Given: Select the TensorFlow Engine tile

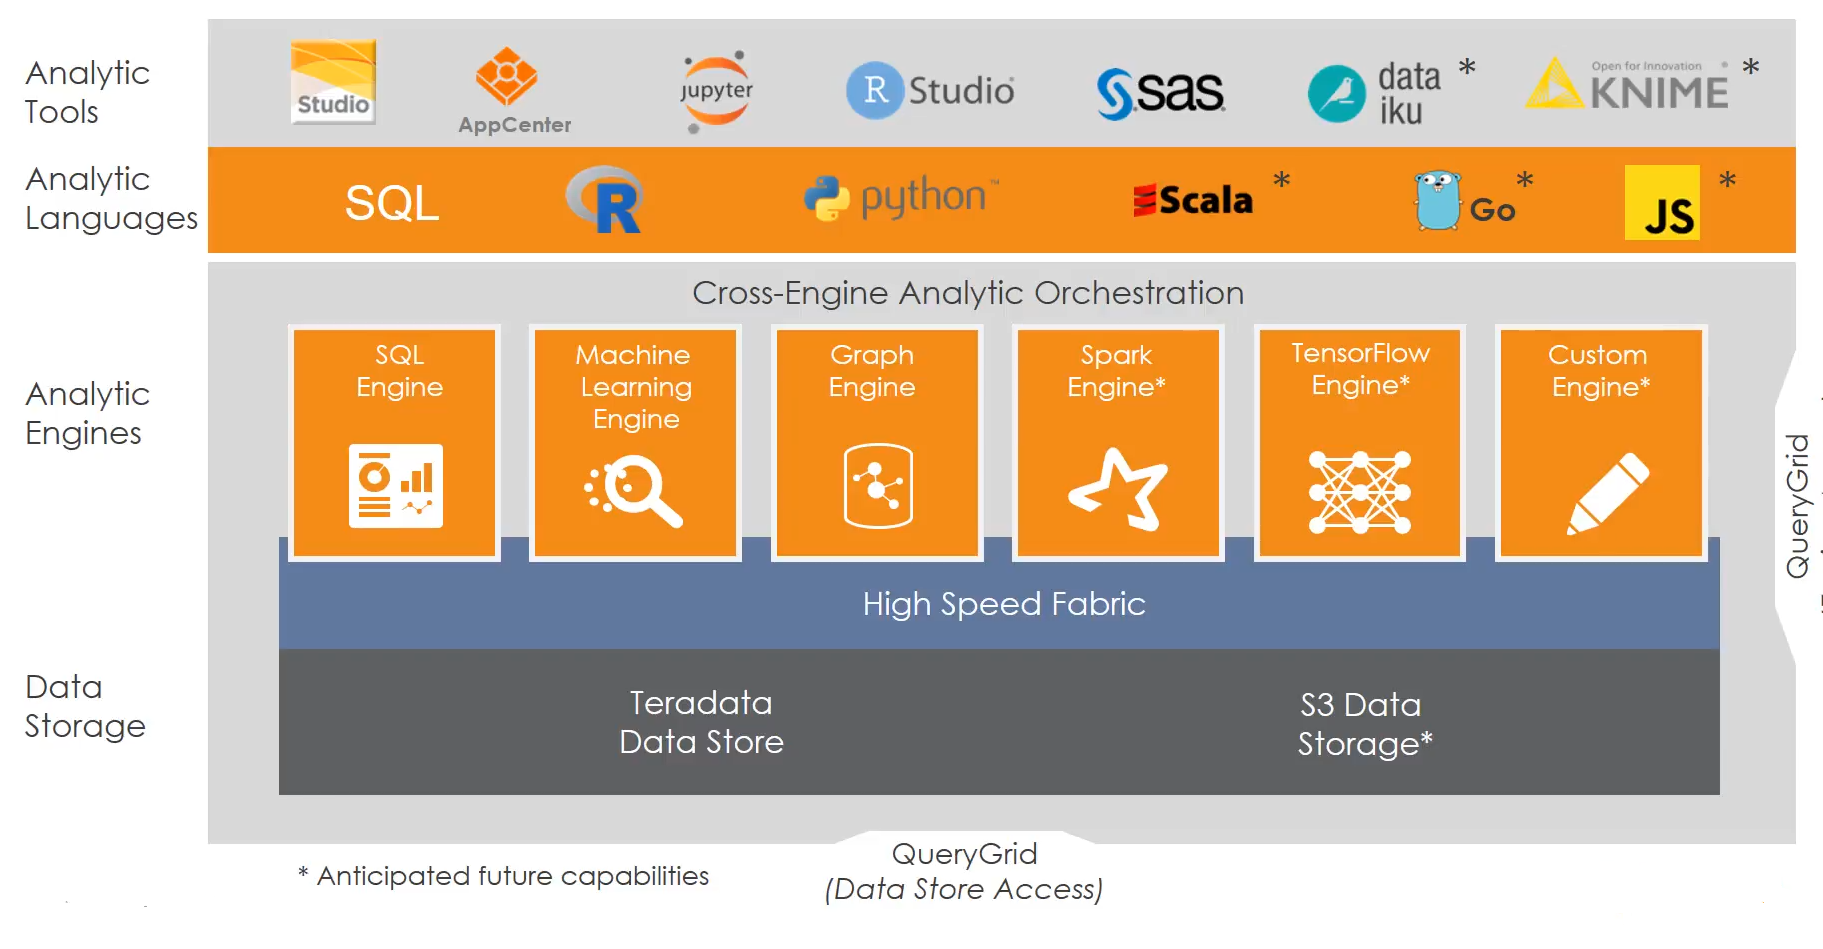Looking at the screenshot, I should pos(1360,442).
